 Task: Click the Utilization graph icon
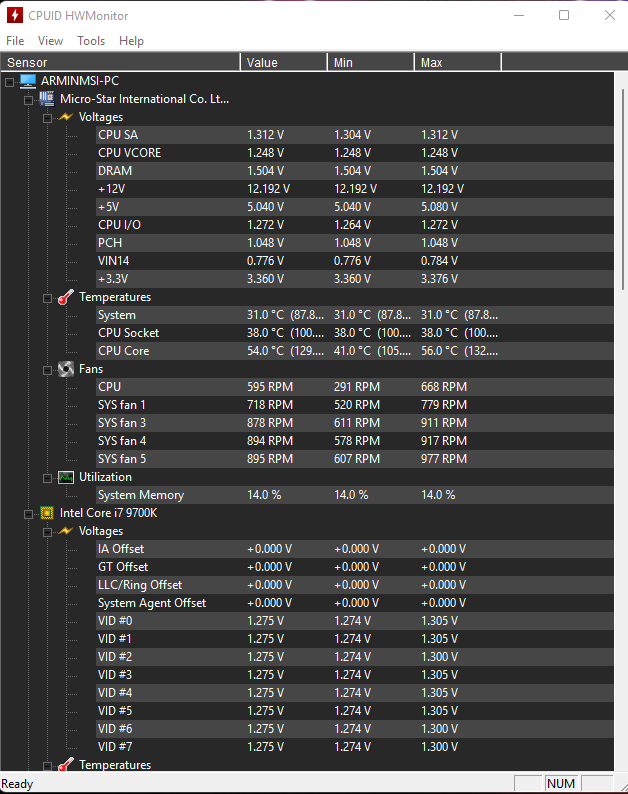(66, 478)
